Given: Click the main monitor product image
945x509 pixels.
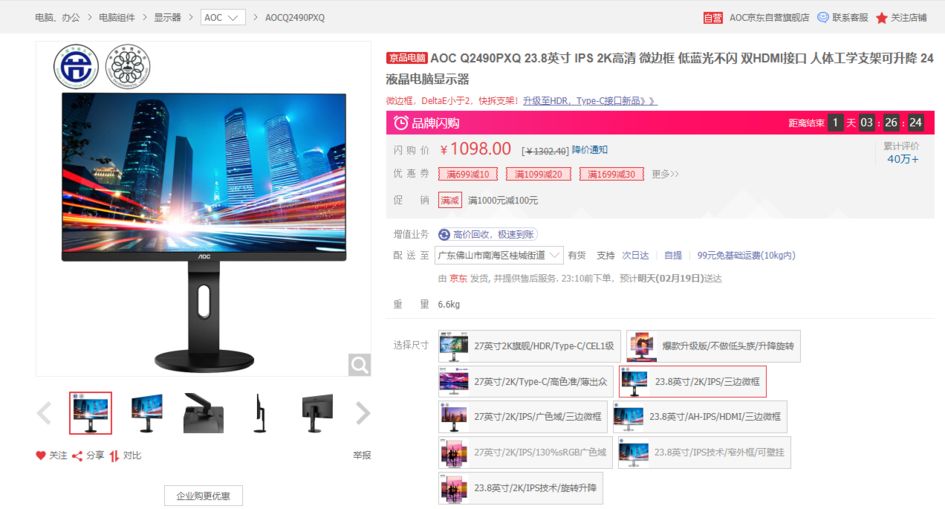Looking at the screenshot, I should coord(204,231).
